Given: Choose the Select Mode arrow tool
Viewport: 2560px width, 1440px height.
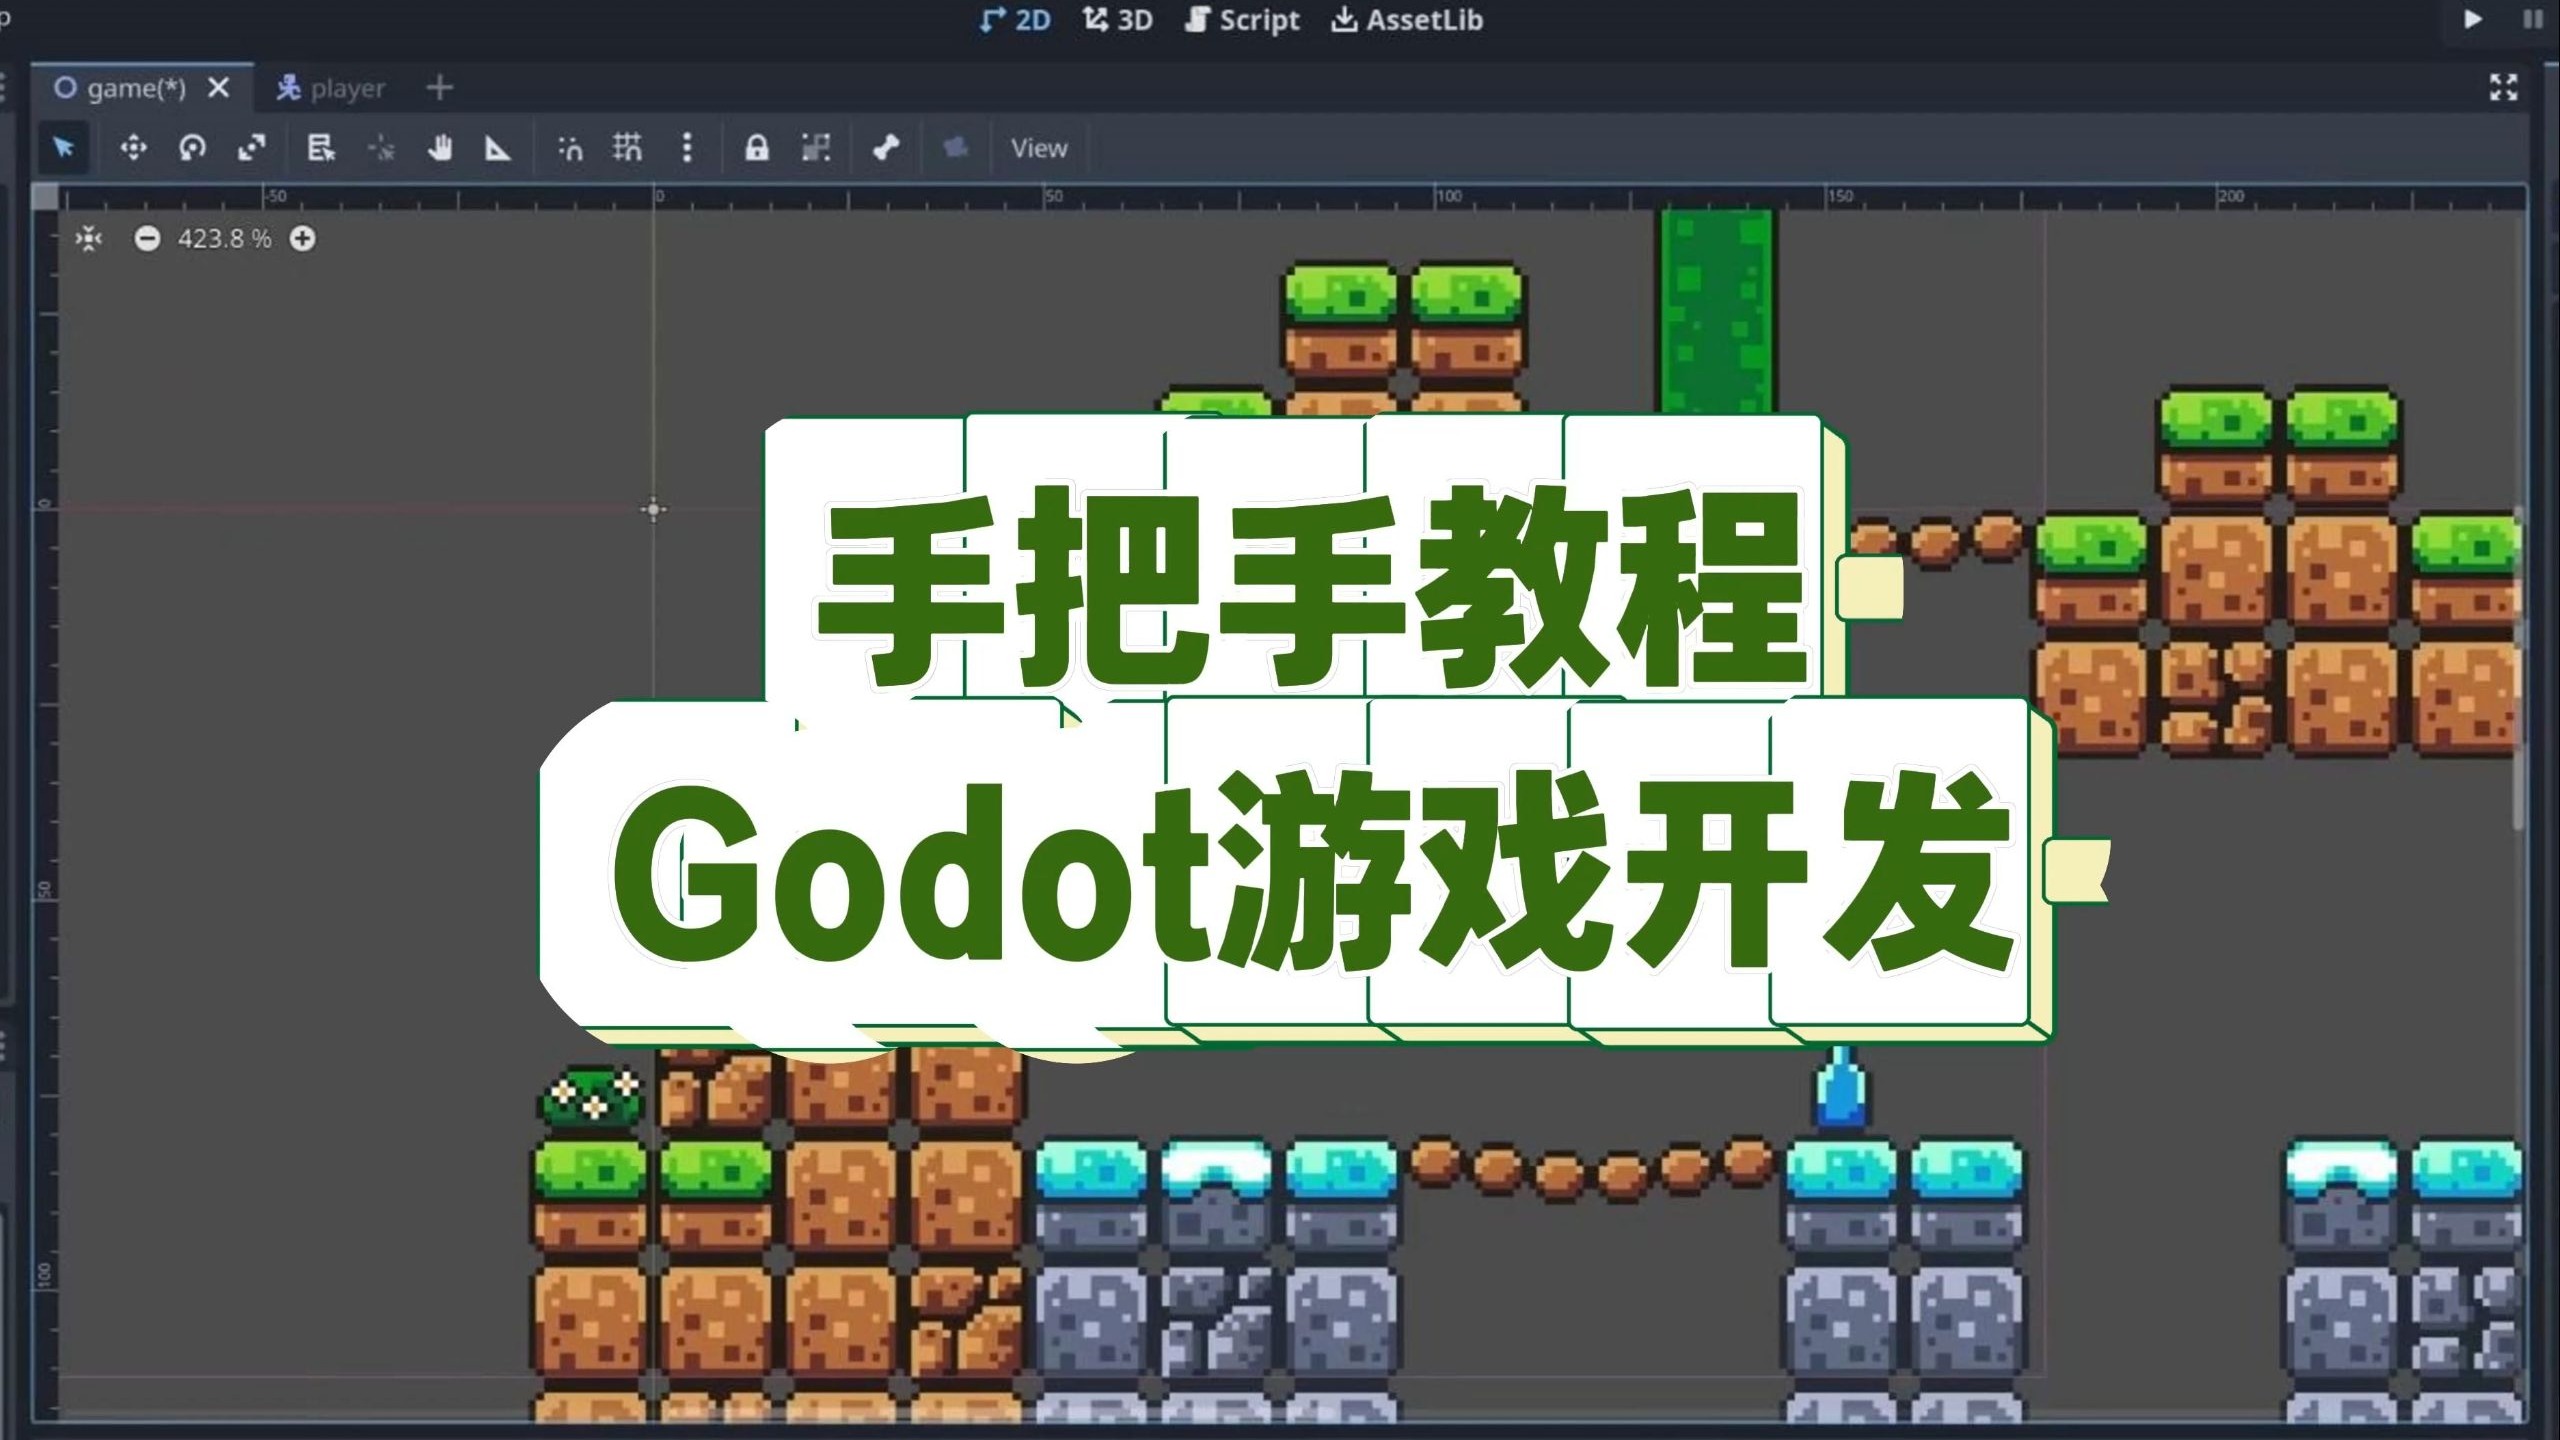Looking at the screenshot, I should click(64, 148).
